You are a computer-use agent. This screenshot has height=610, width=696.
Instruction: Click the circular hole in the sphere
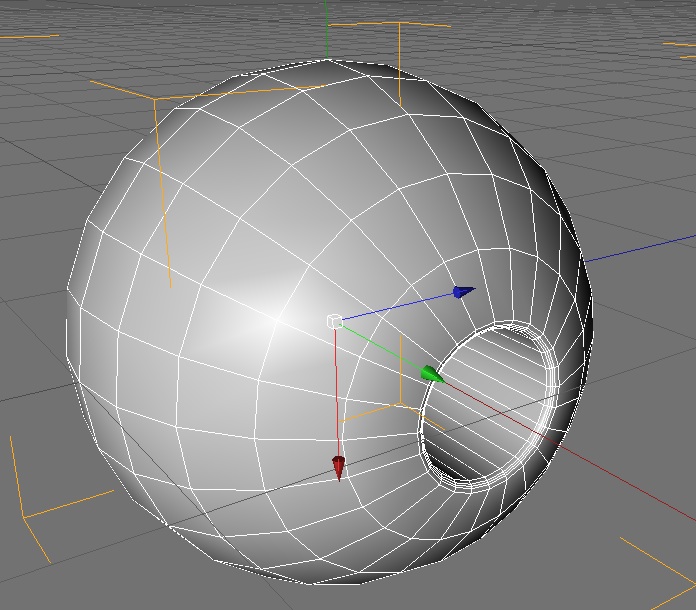(487, 408)
